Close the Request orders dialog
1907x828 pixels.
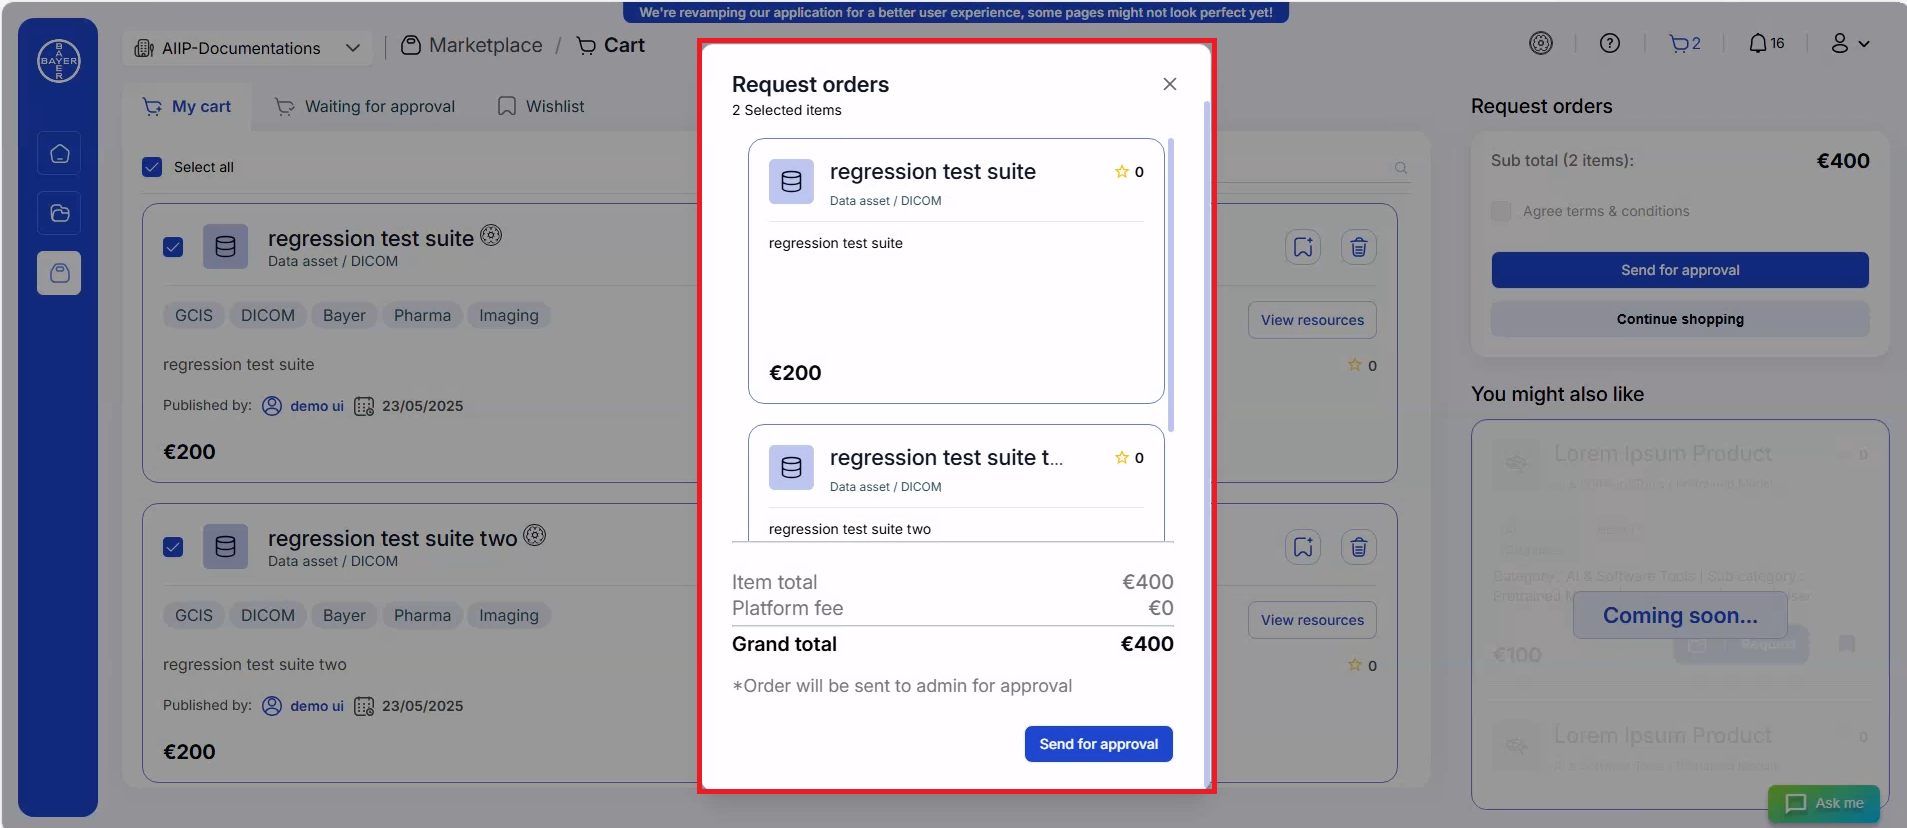click(1170, 84)
